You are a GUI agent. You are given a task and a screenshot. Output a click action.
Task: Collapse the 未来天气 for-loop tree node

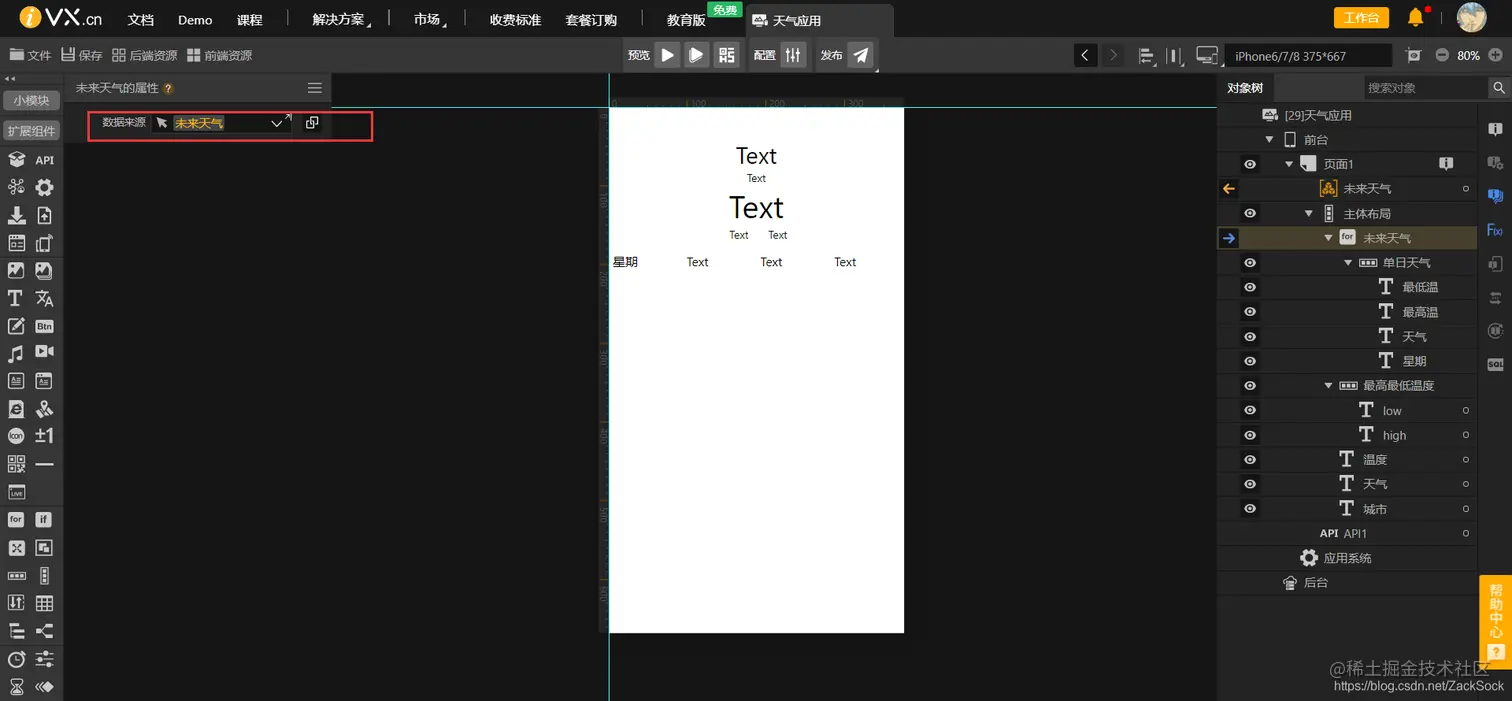coord(1328,238)
